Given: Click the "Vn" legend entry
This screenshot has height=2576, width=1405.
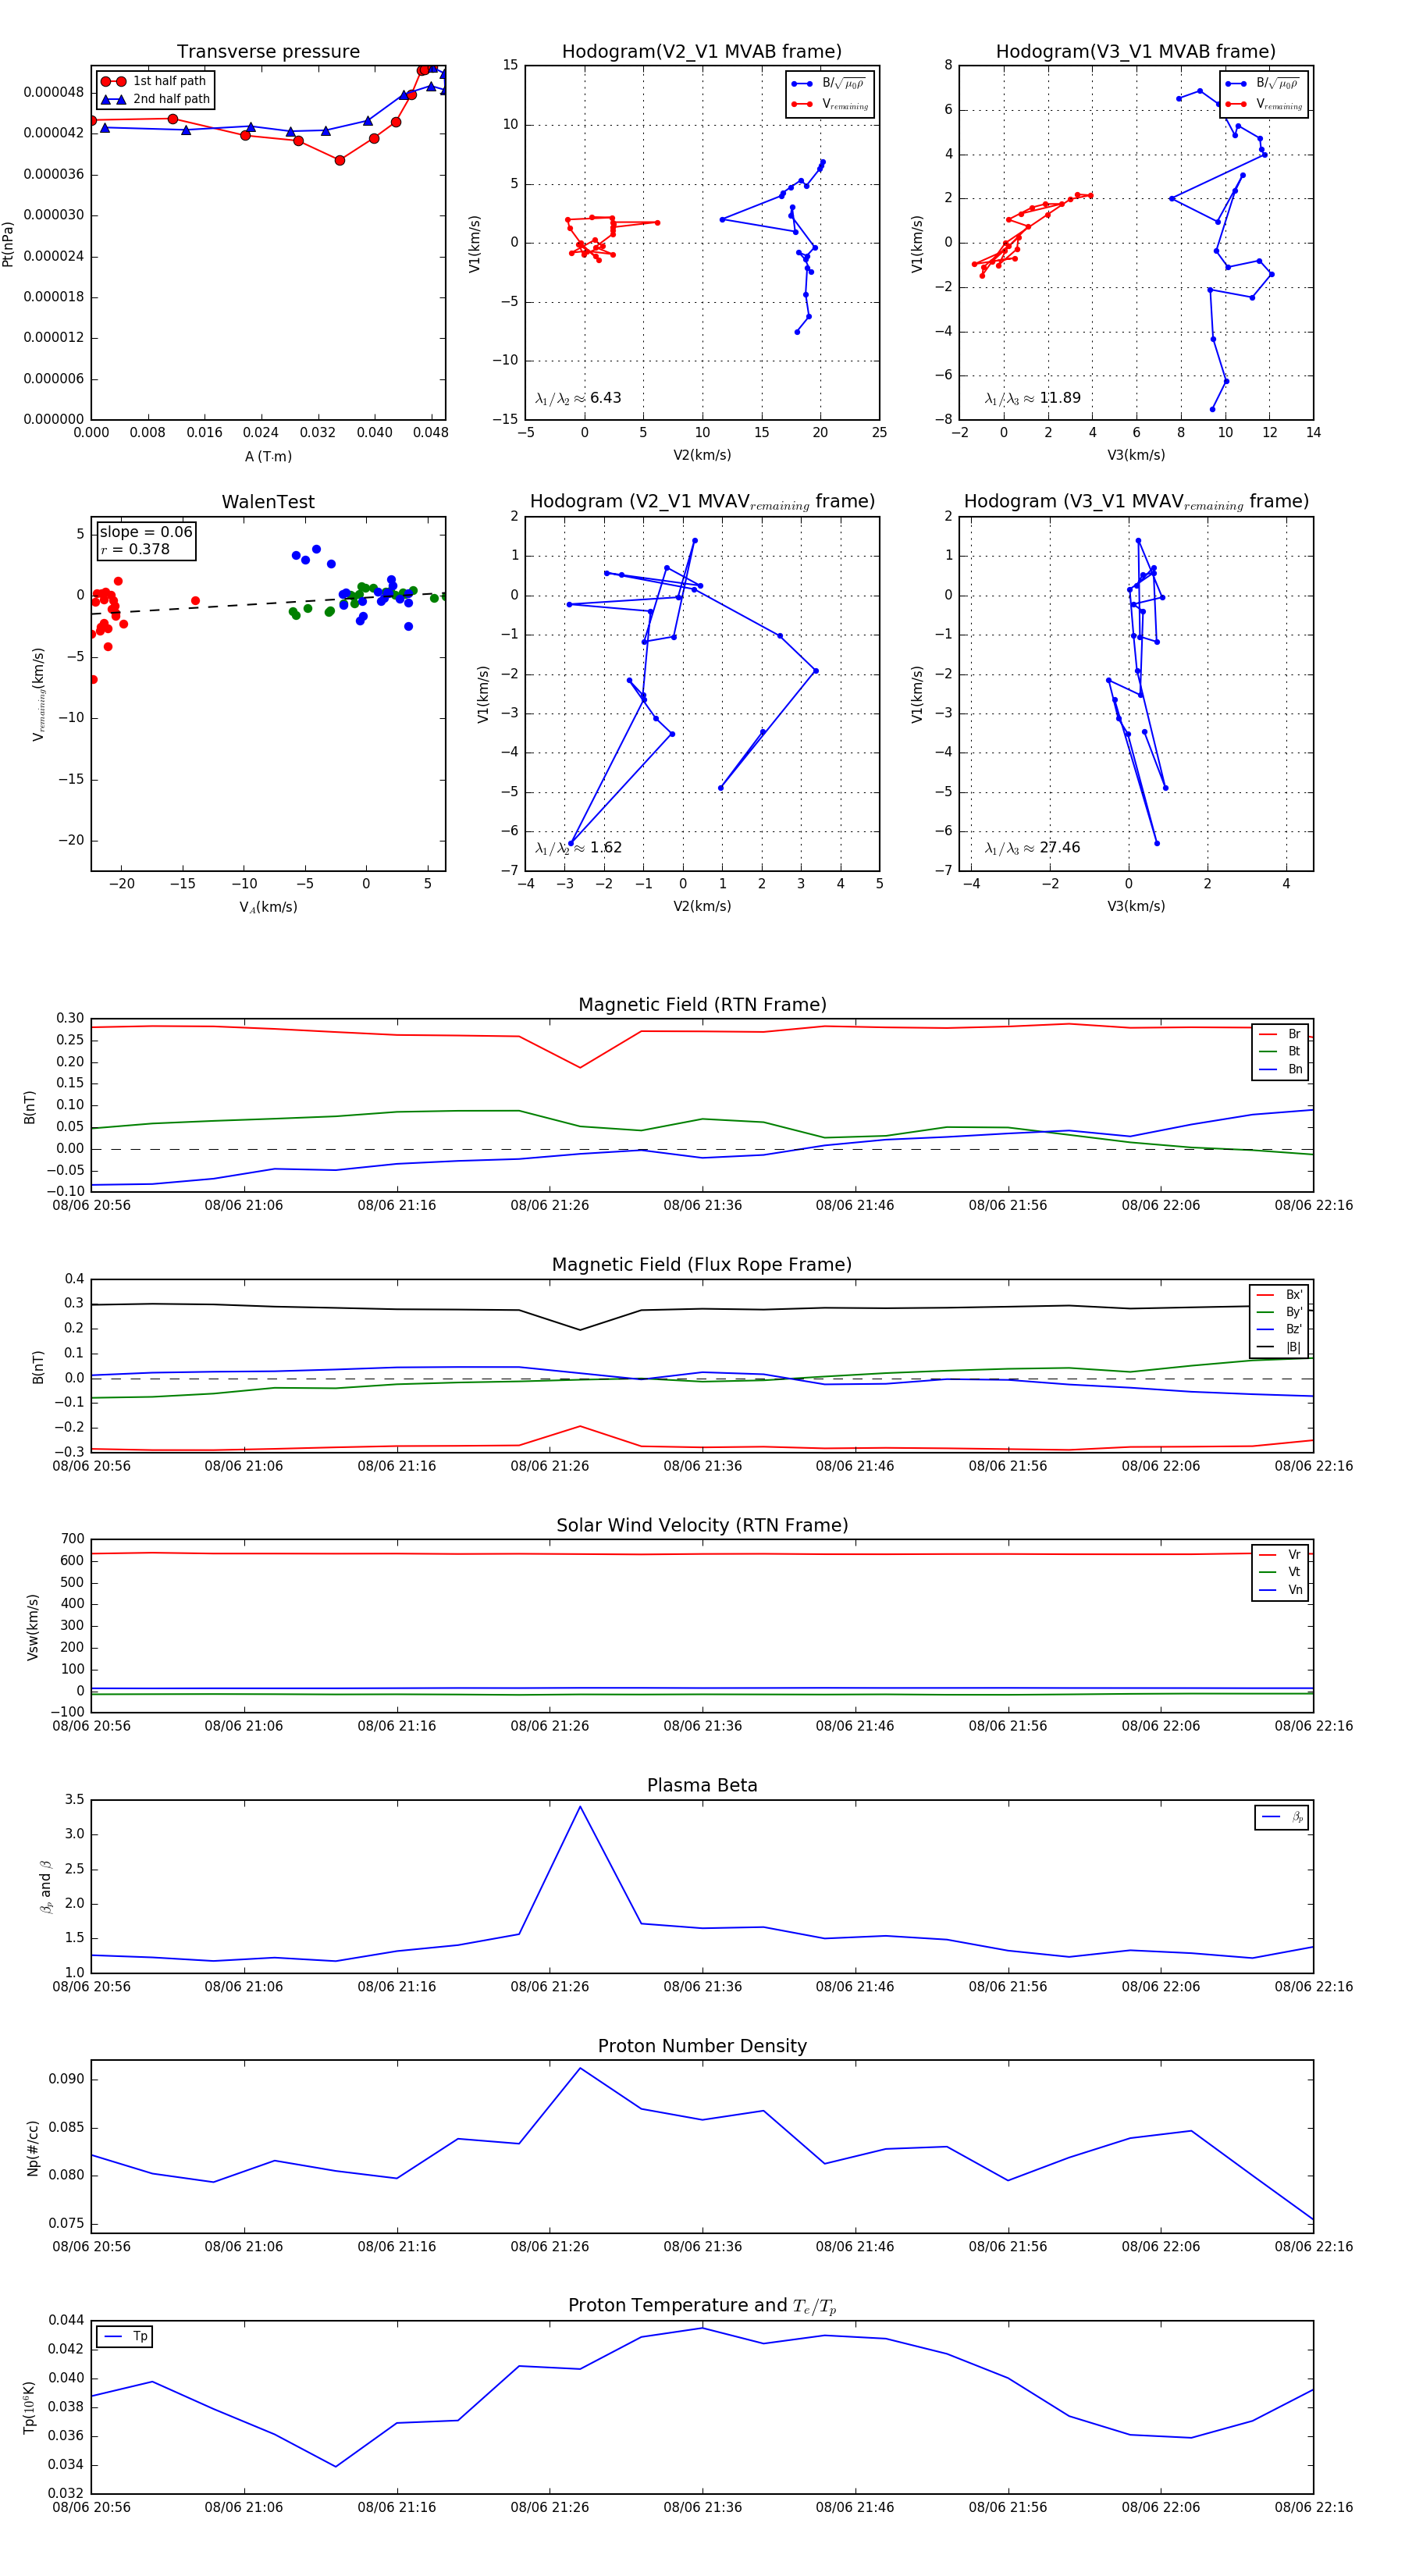Looking at the screenshot, I should tap(1281, 1591).
